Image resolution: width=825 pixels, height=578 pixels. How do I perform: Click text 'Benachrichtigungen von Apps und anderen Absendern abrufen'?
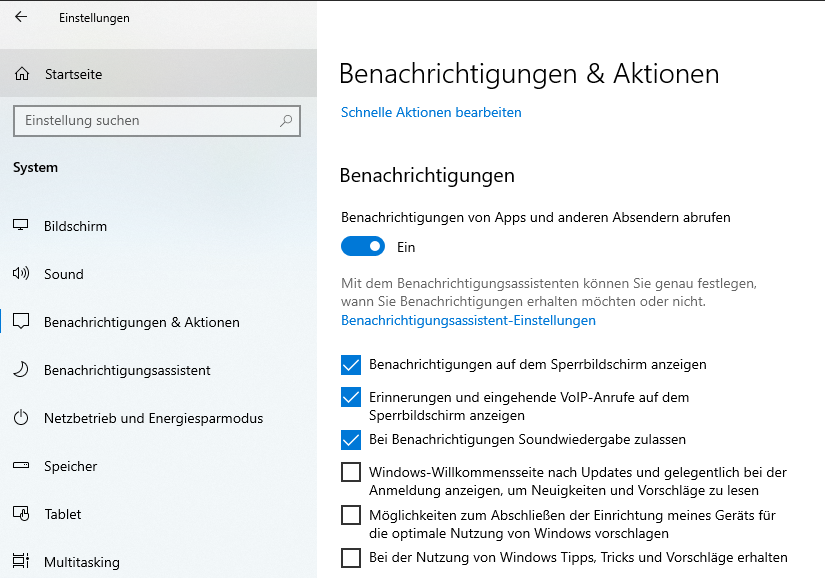tap(536, 218)
